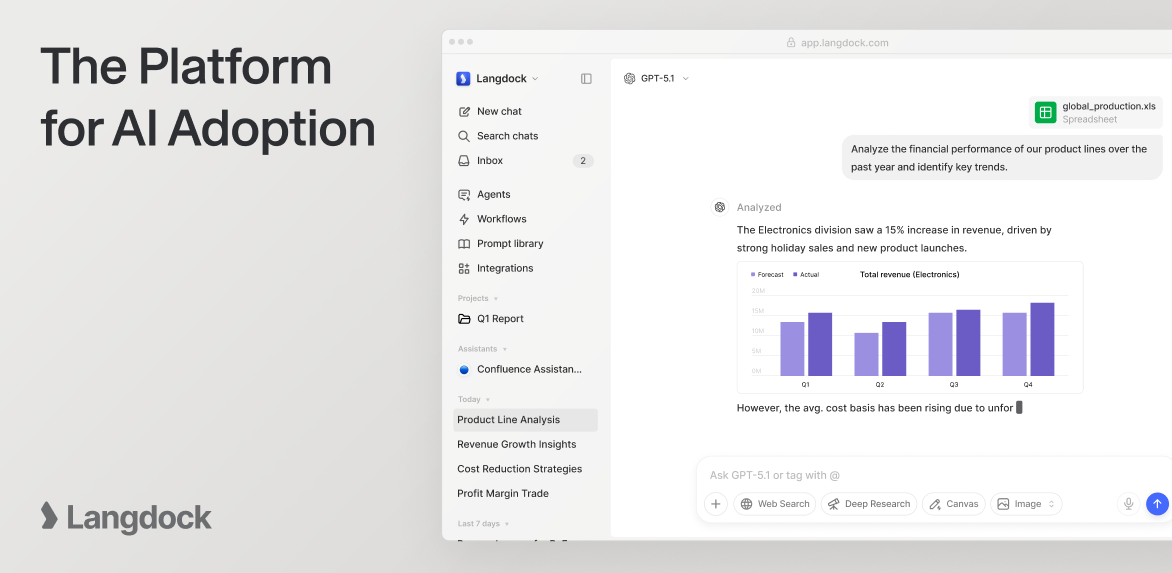Click the Confluence Assistant blue circle icon
Image resolution: width=1172 pixels, height=573 pixels.
[x=464, y=370]
